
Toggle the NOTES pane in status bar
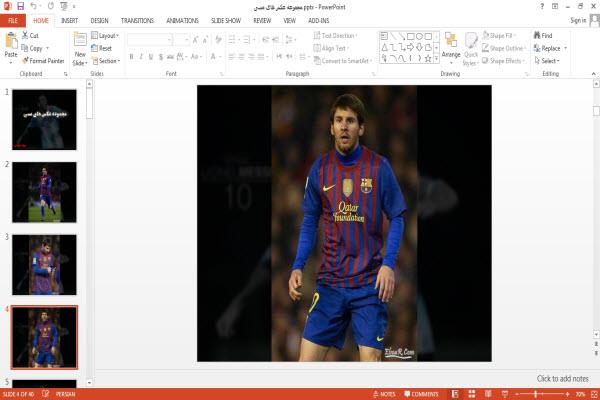tap(384, 394)
